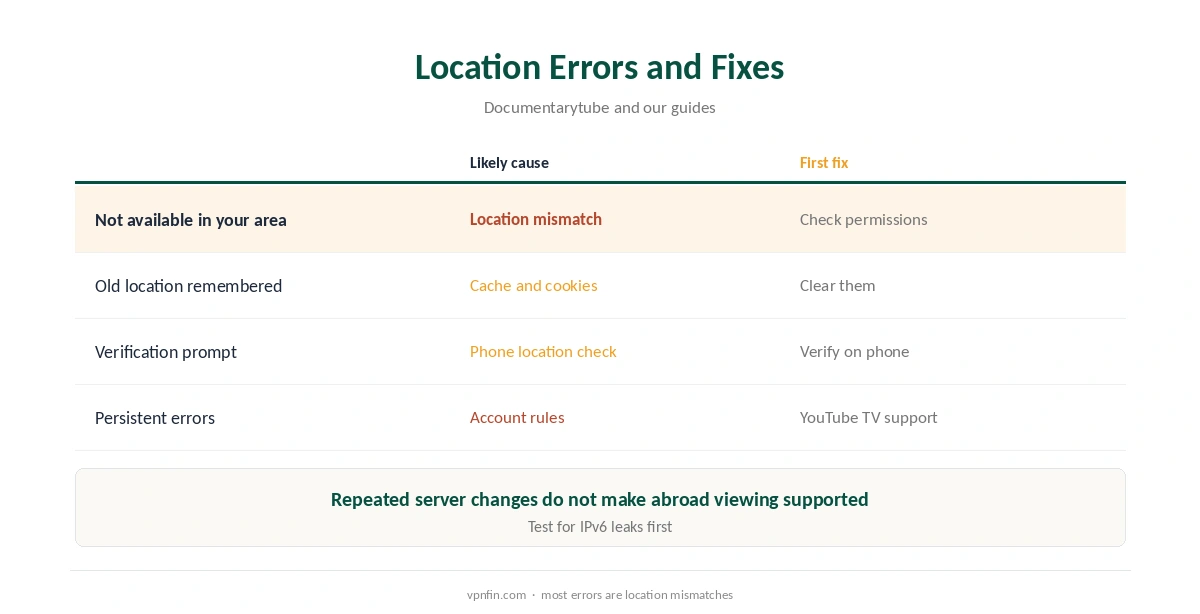The image size is (1200, 614).
Task: Click the 'vpnfin.com' footer text
Action: pos(496,595)
